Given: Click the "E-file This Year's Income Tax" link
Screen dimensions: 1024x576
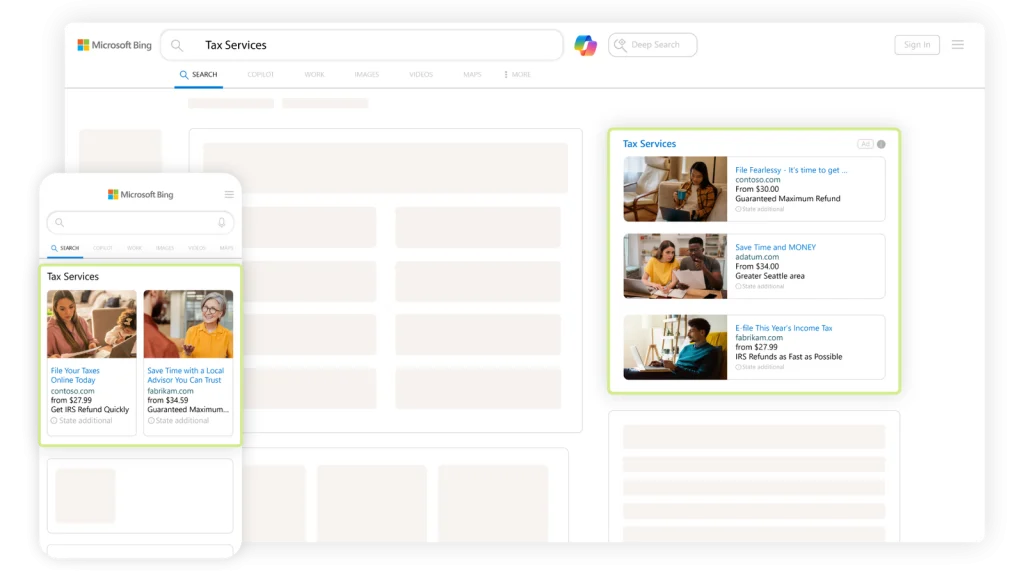Looking at the screenshot, I should (783, 328).
